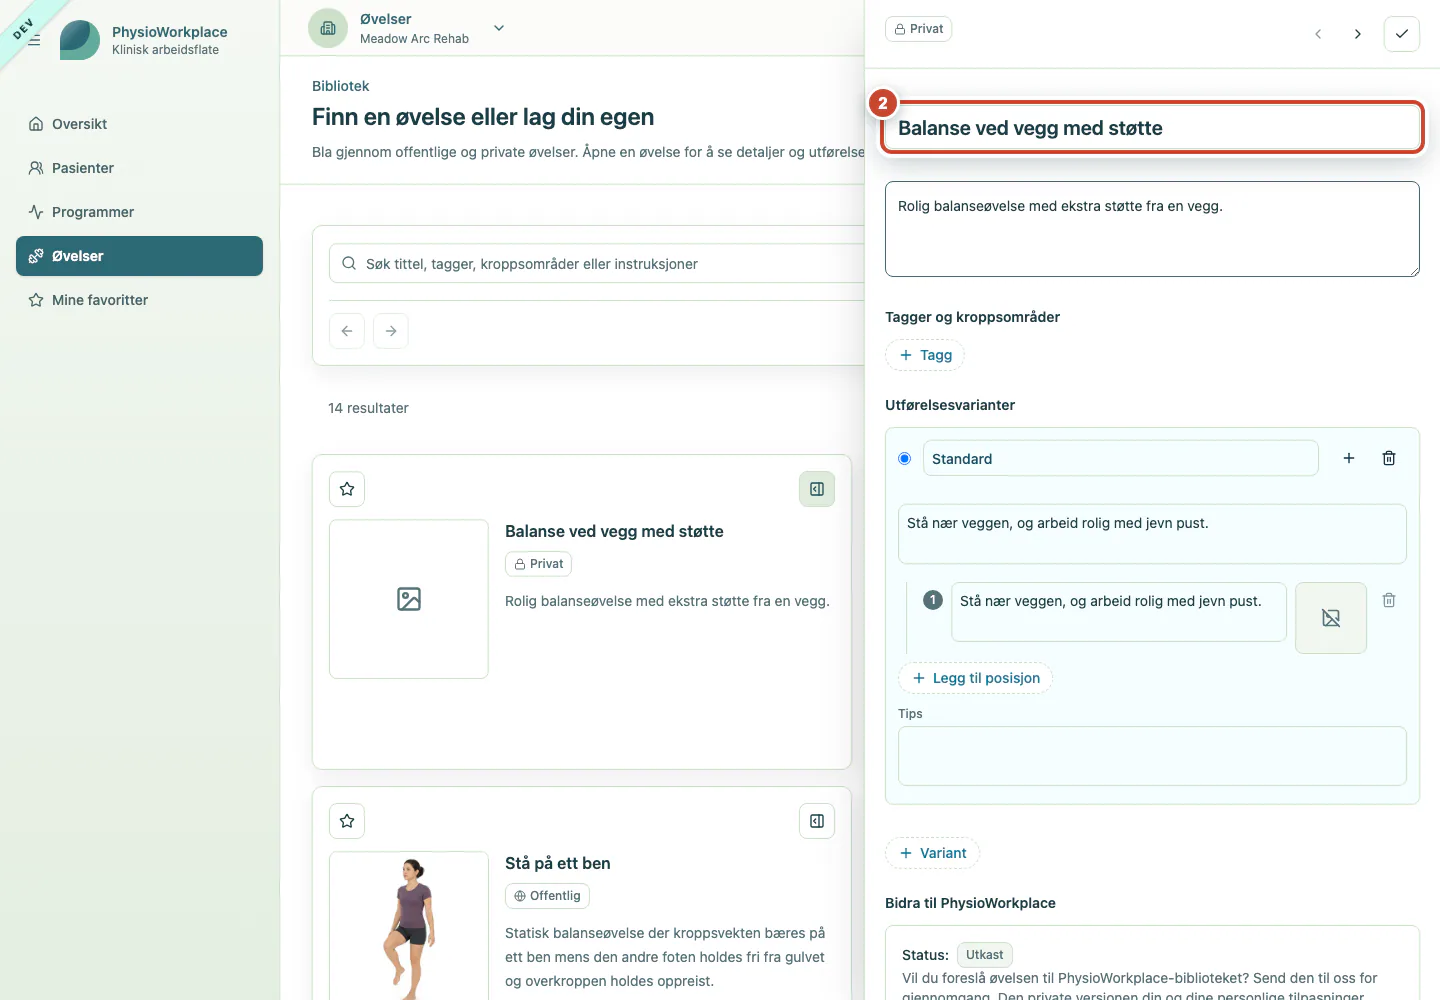Edit the exercise description text area

coord(1152,229)
